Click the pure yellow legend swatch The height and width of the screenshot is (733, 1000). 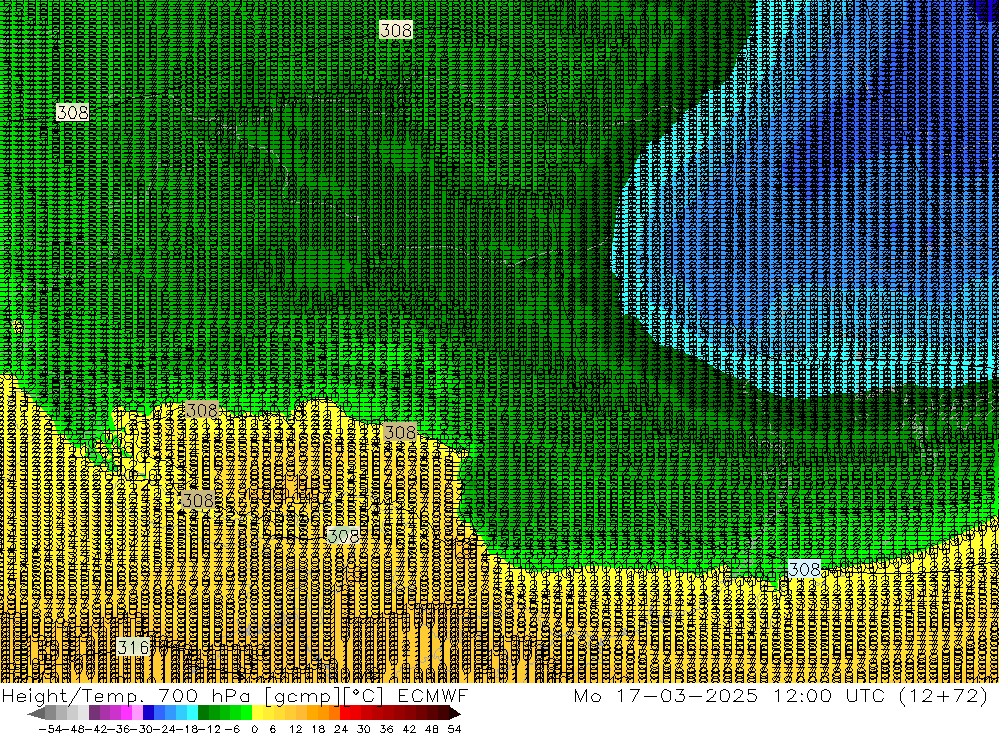pos(258,713)
